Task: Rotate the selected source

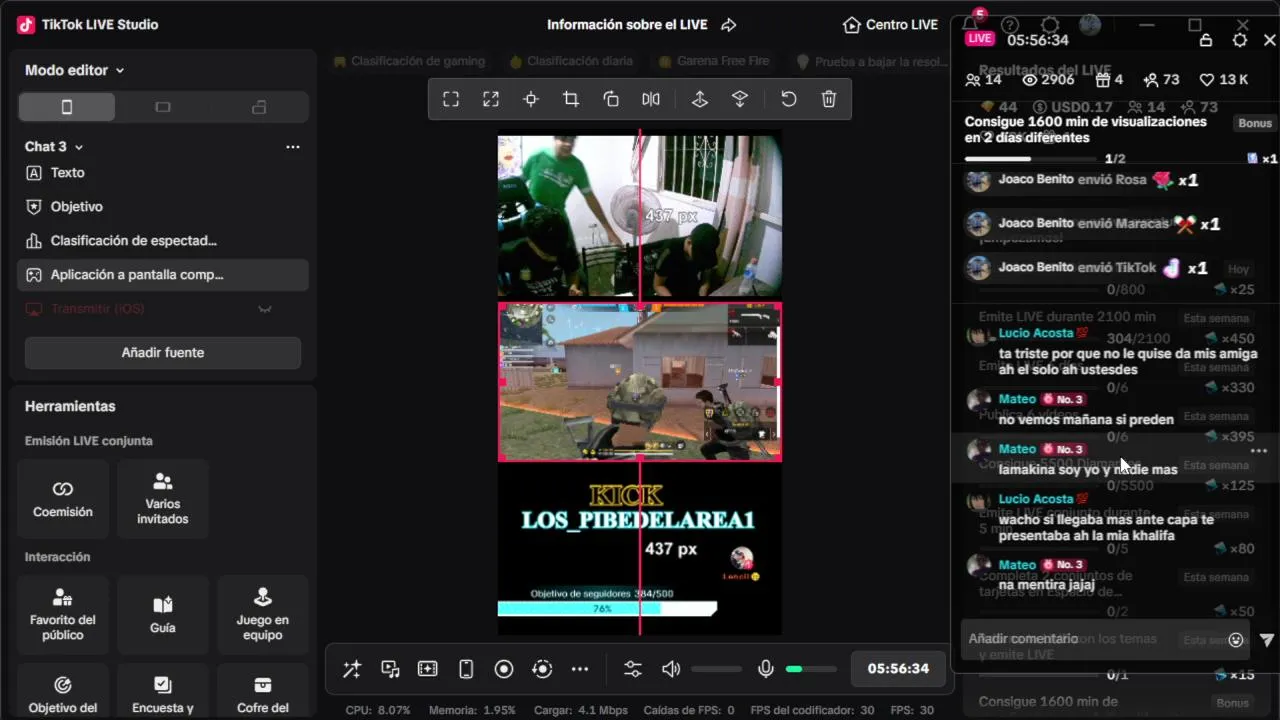Action: tap(611, 99)
